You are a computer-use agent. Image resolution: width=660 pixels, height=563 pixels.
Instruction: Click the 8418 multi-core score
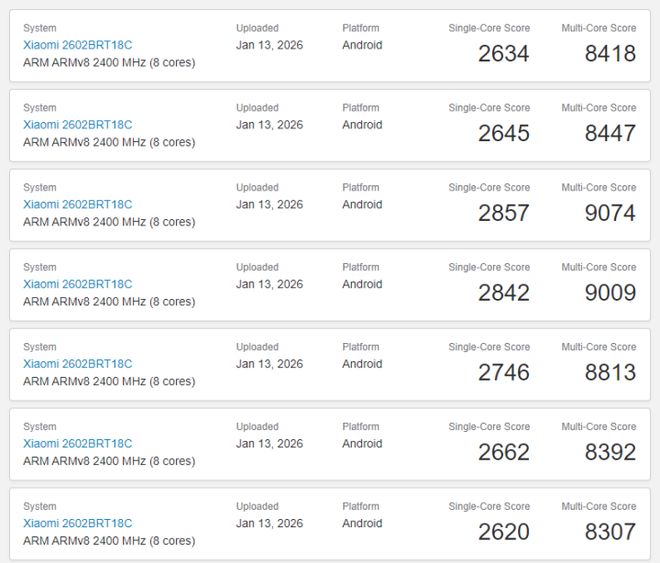pos(610,53)
